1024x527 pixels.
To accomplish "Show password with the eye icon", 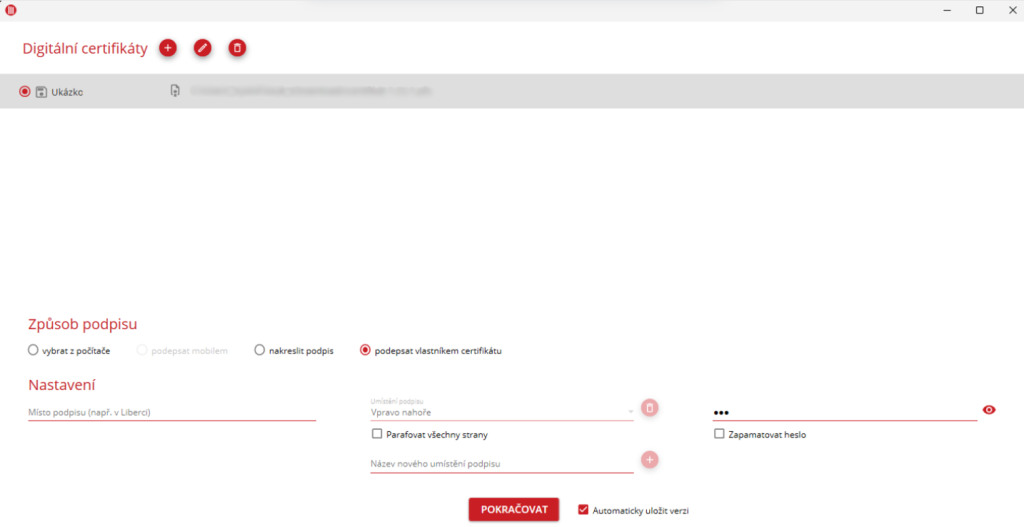I will coord(990,410).
